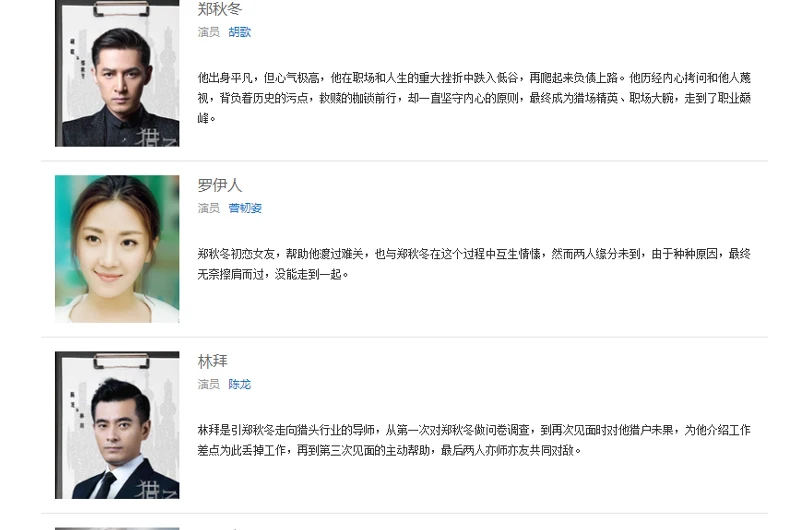Select the 罗伊人 character name heading

(x=220, y=185)
